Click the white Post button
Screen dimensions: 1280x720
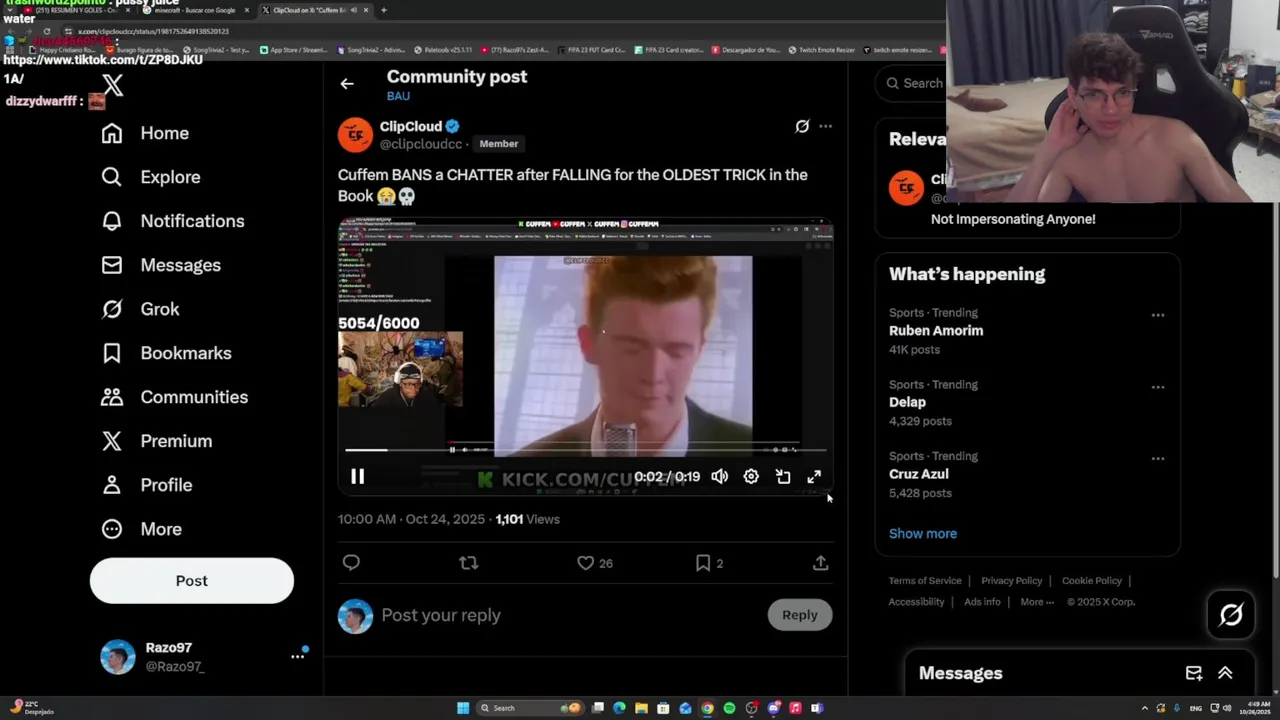(192, 581)
